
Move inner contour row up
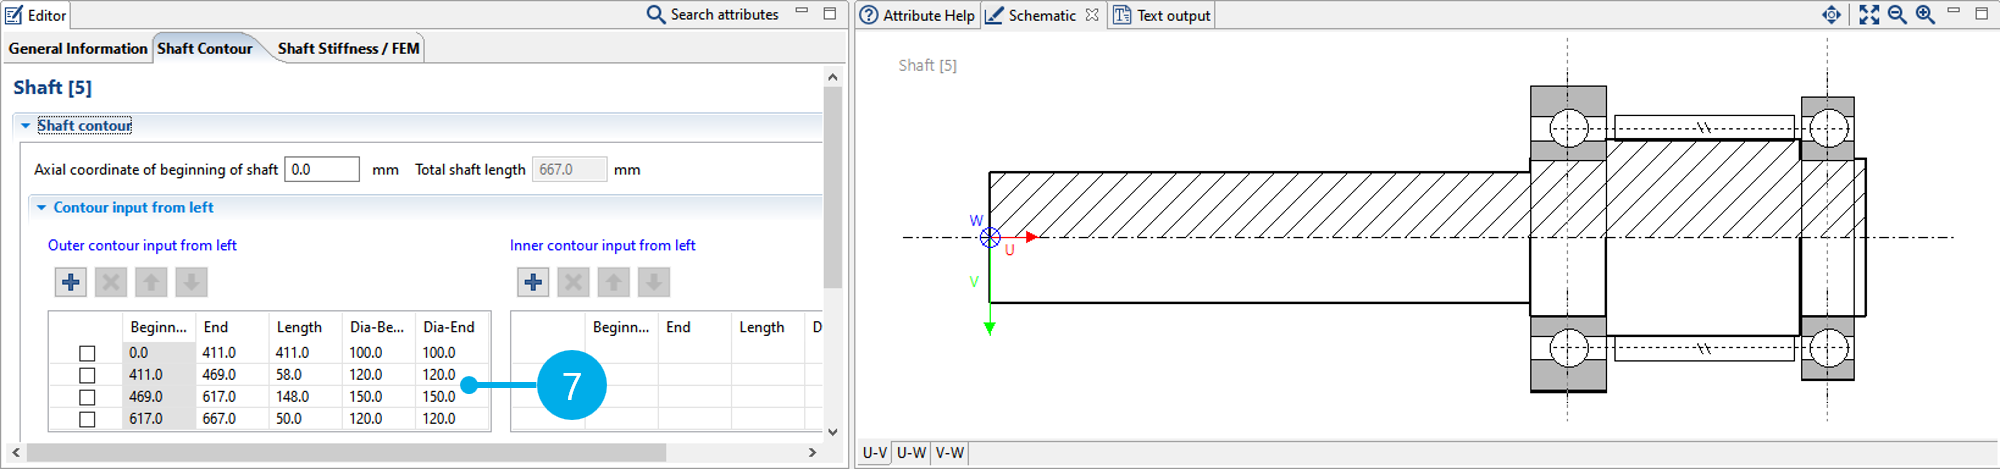click(614, 282)
